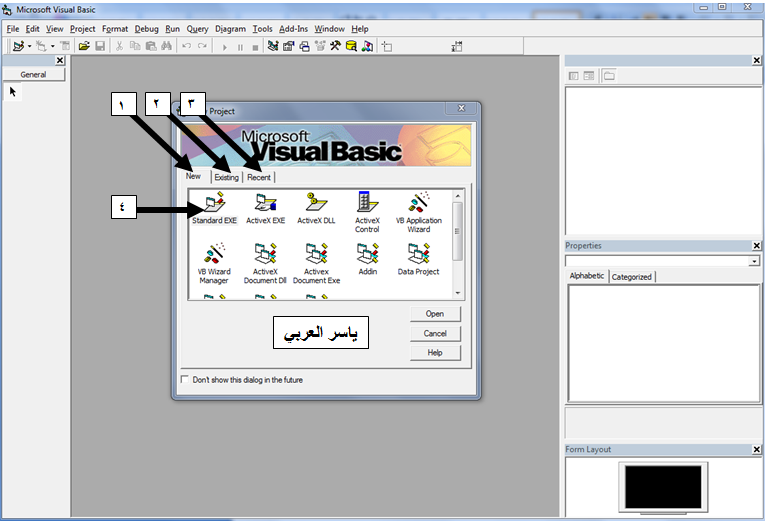
Task: Select the VB Application Wizard icon
Action: coord(419,212)
